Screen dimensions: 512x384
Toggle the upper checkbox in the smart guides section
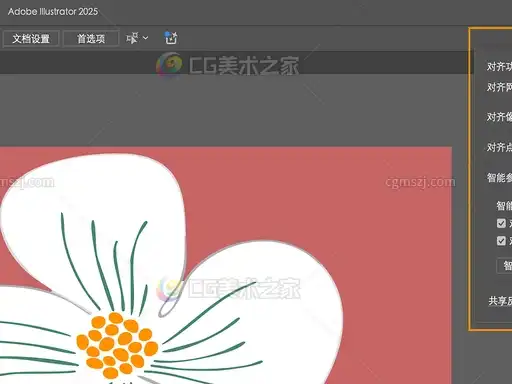pyautogui.click(x=501, y=223)
